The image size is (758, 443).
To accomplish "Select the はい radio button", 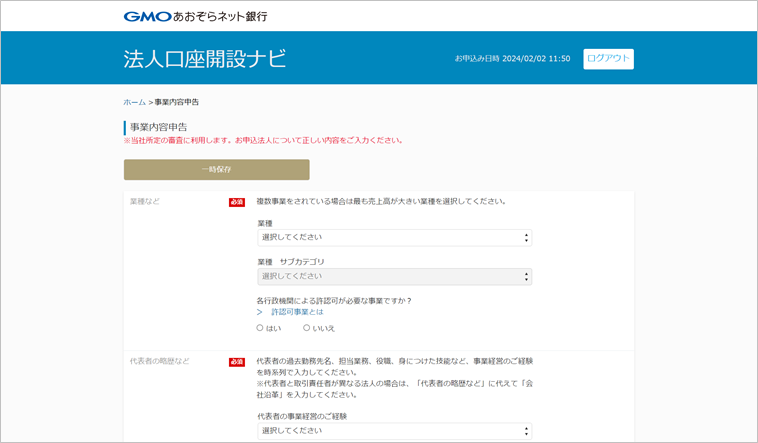I will (261, 328).
